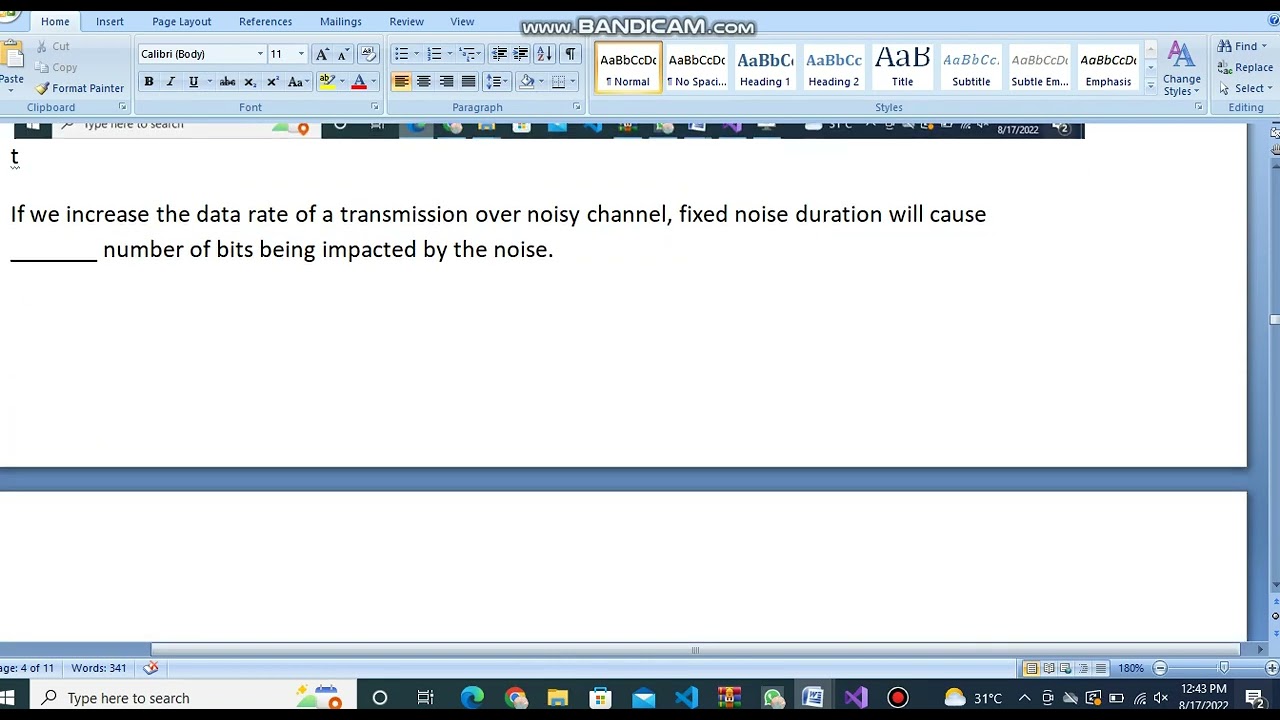Image resolution: width=1280 pixels, height=720 pixels.
Task: Click the Multilevel list icon
Action: 467,54
